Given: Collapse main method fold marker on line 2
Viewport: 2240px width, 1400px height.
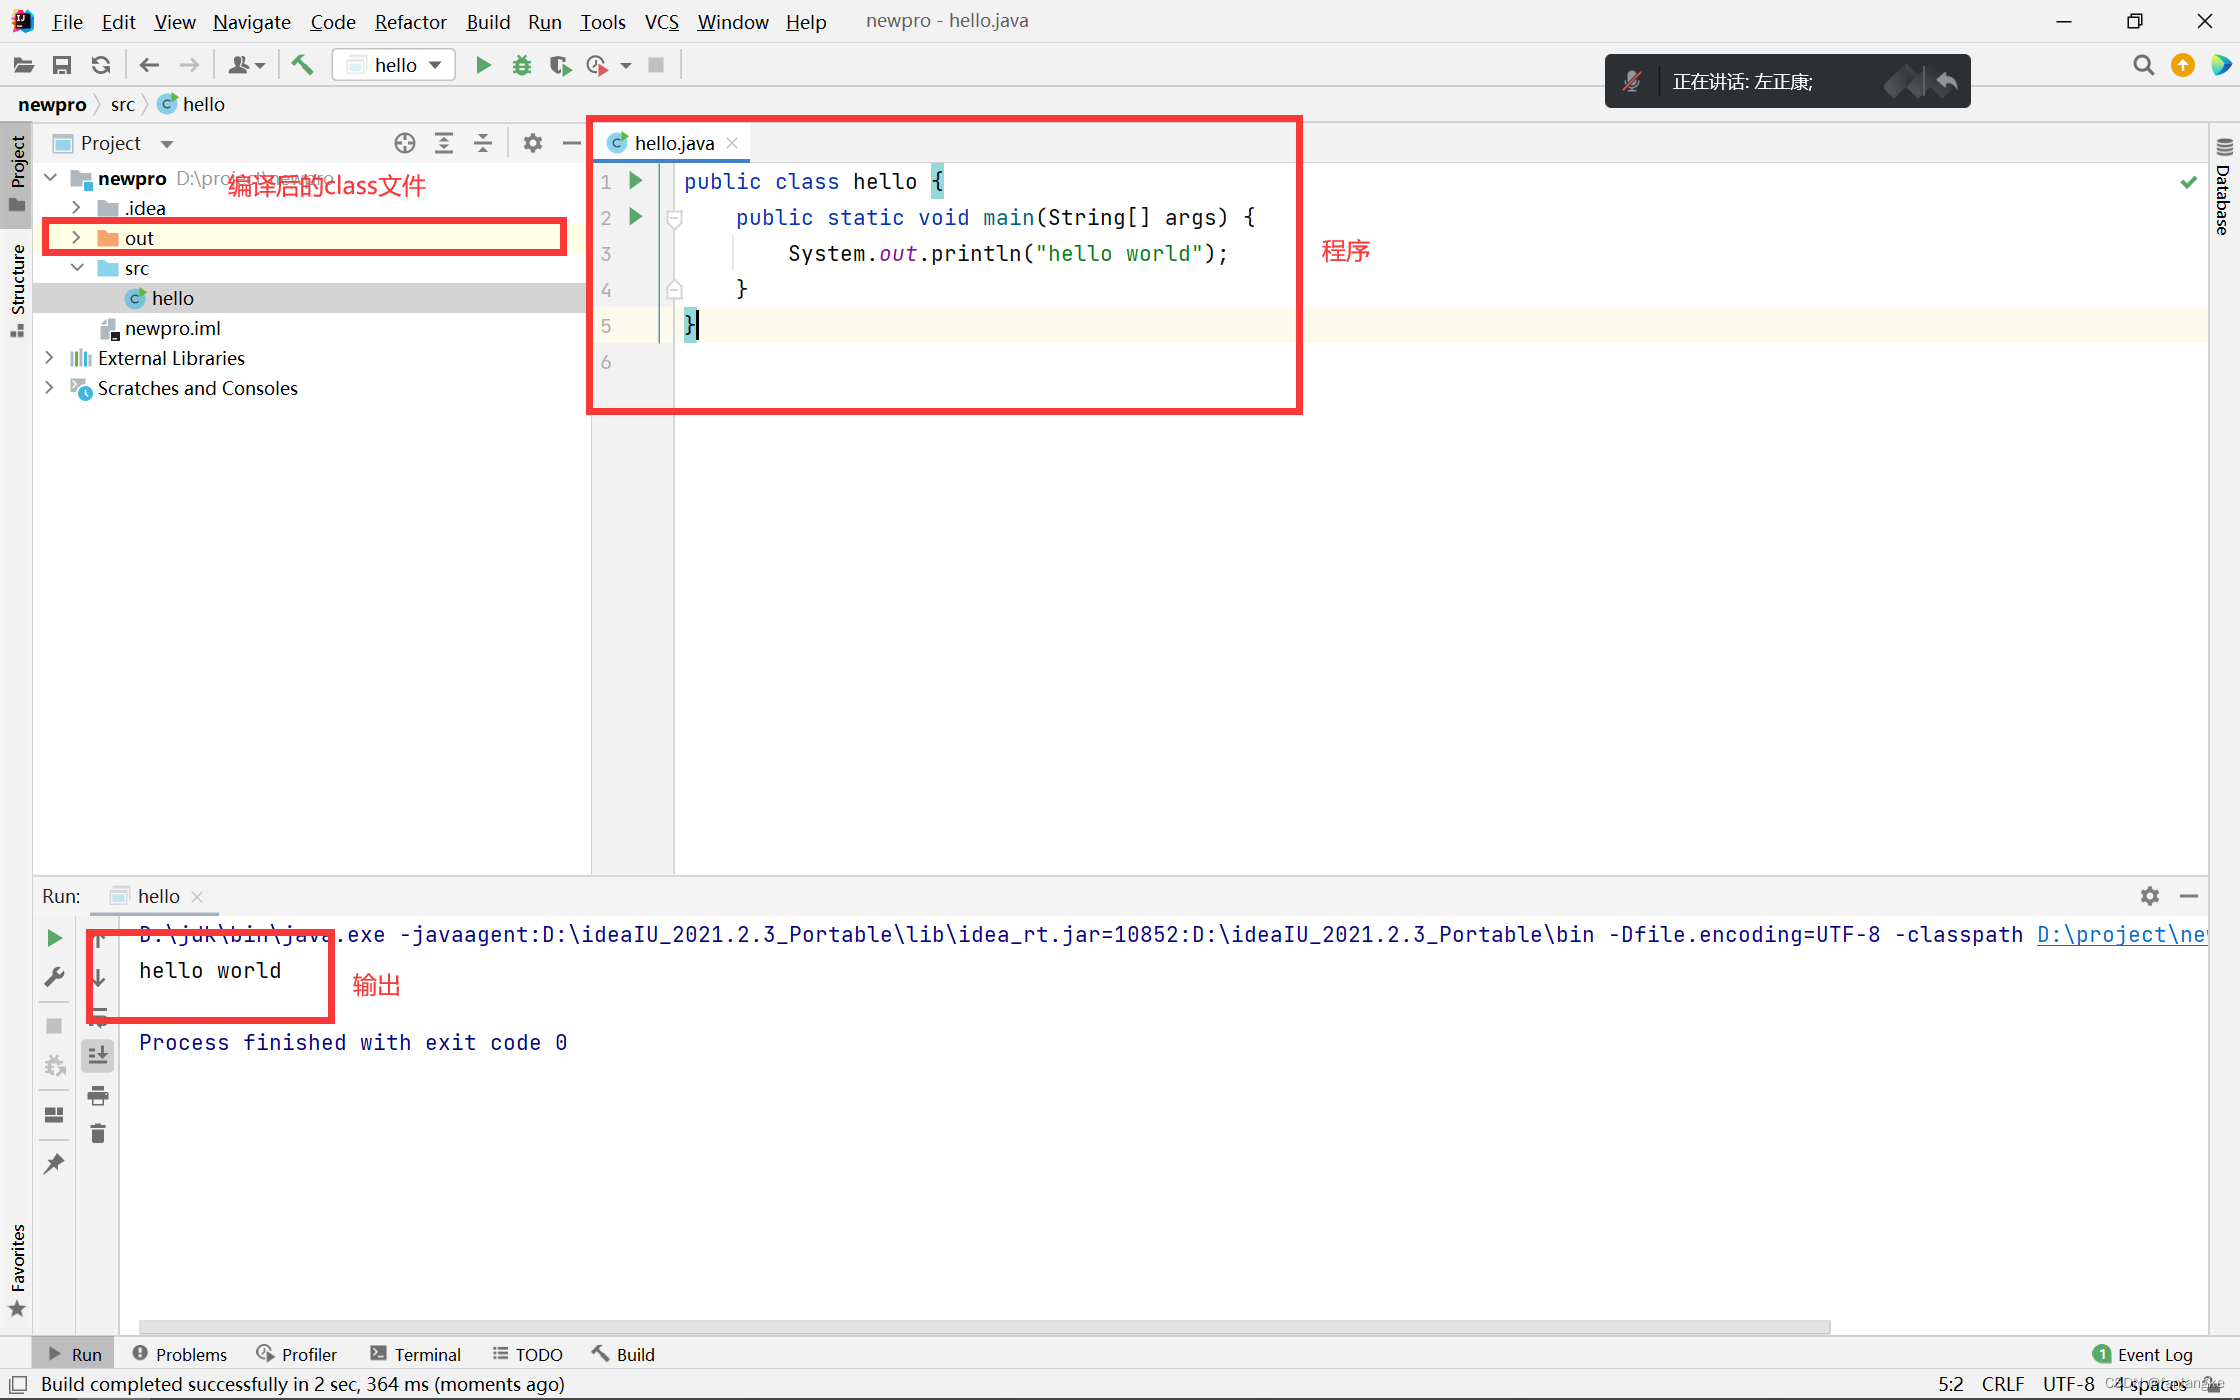Looking at the screenshot, I should [x=675, y=218].
